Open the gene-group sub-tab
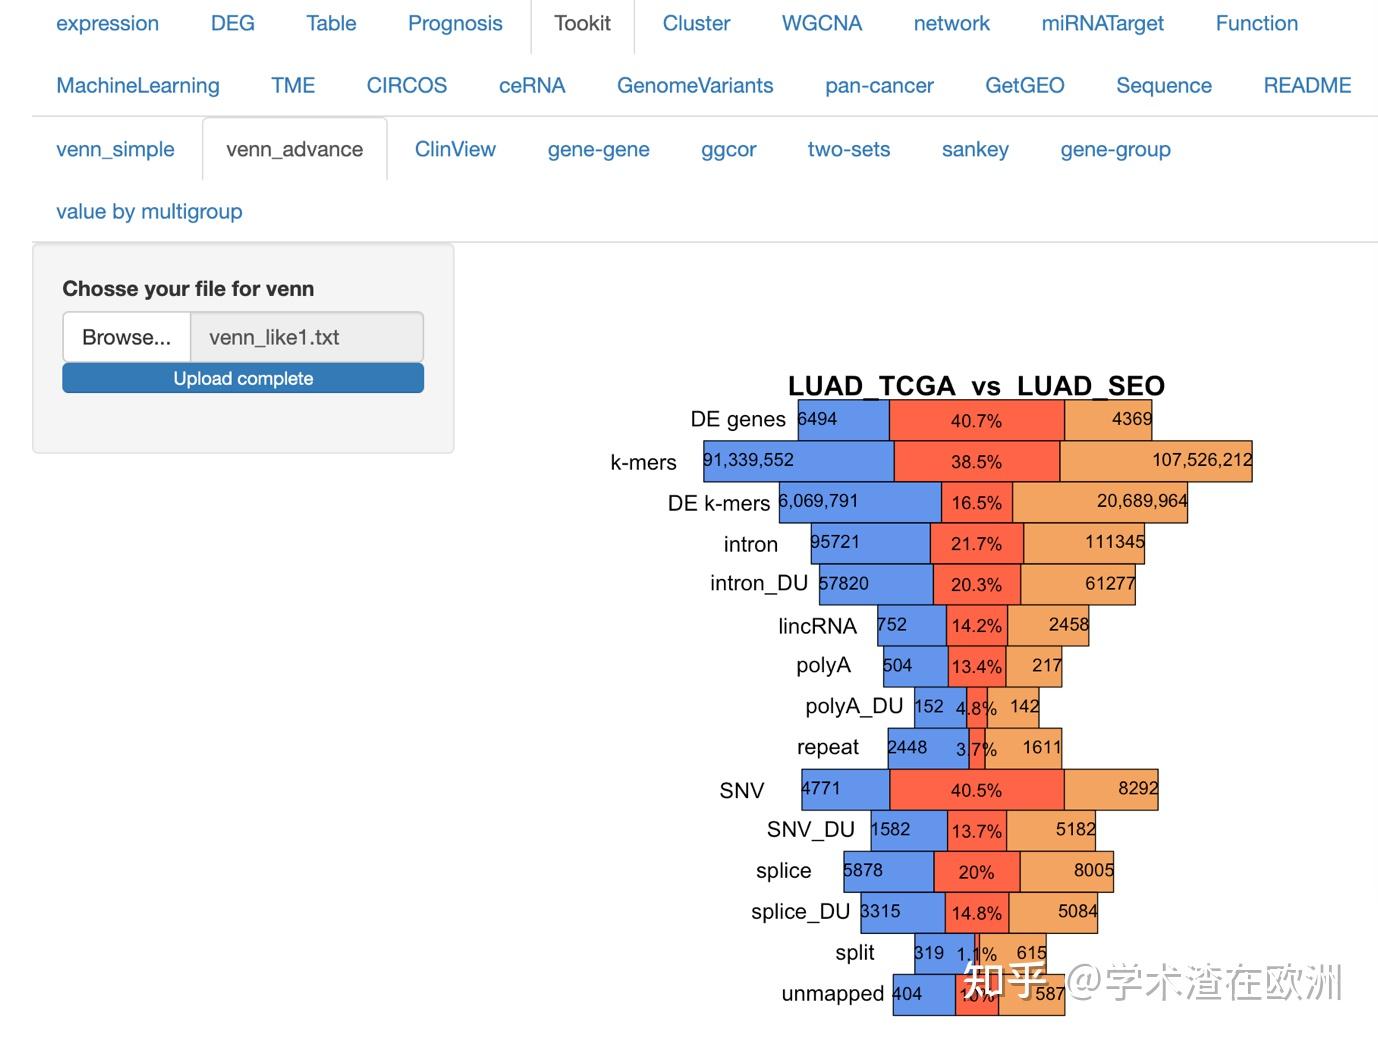 coord(1115,150)
